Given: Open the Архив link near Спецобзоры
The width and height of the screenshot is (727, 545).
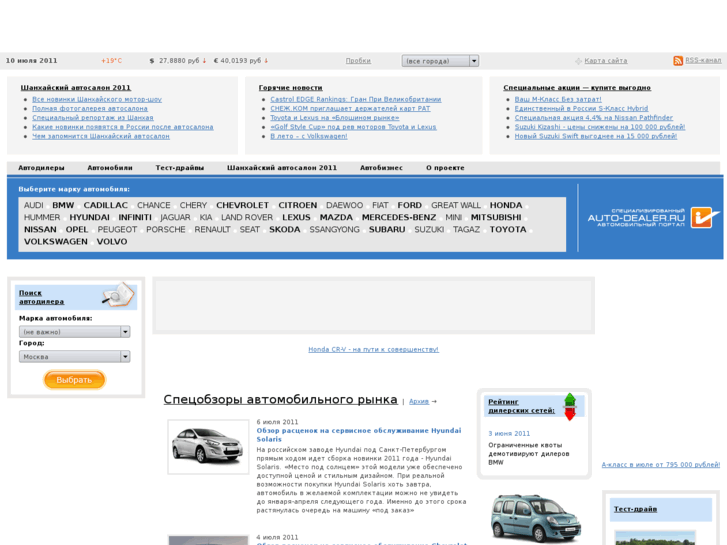Looking at the screenshot, I should point(419,401).
